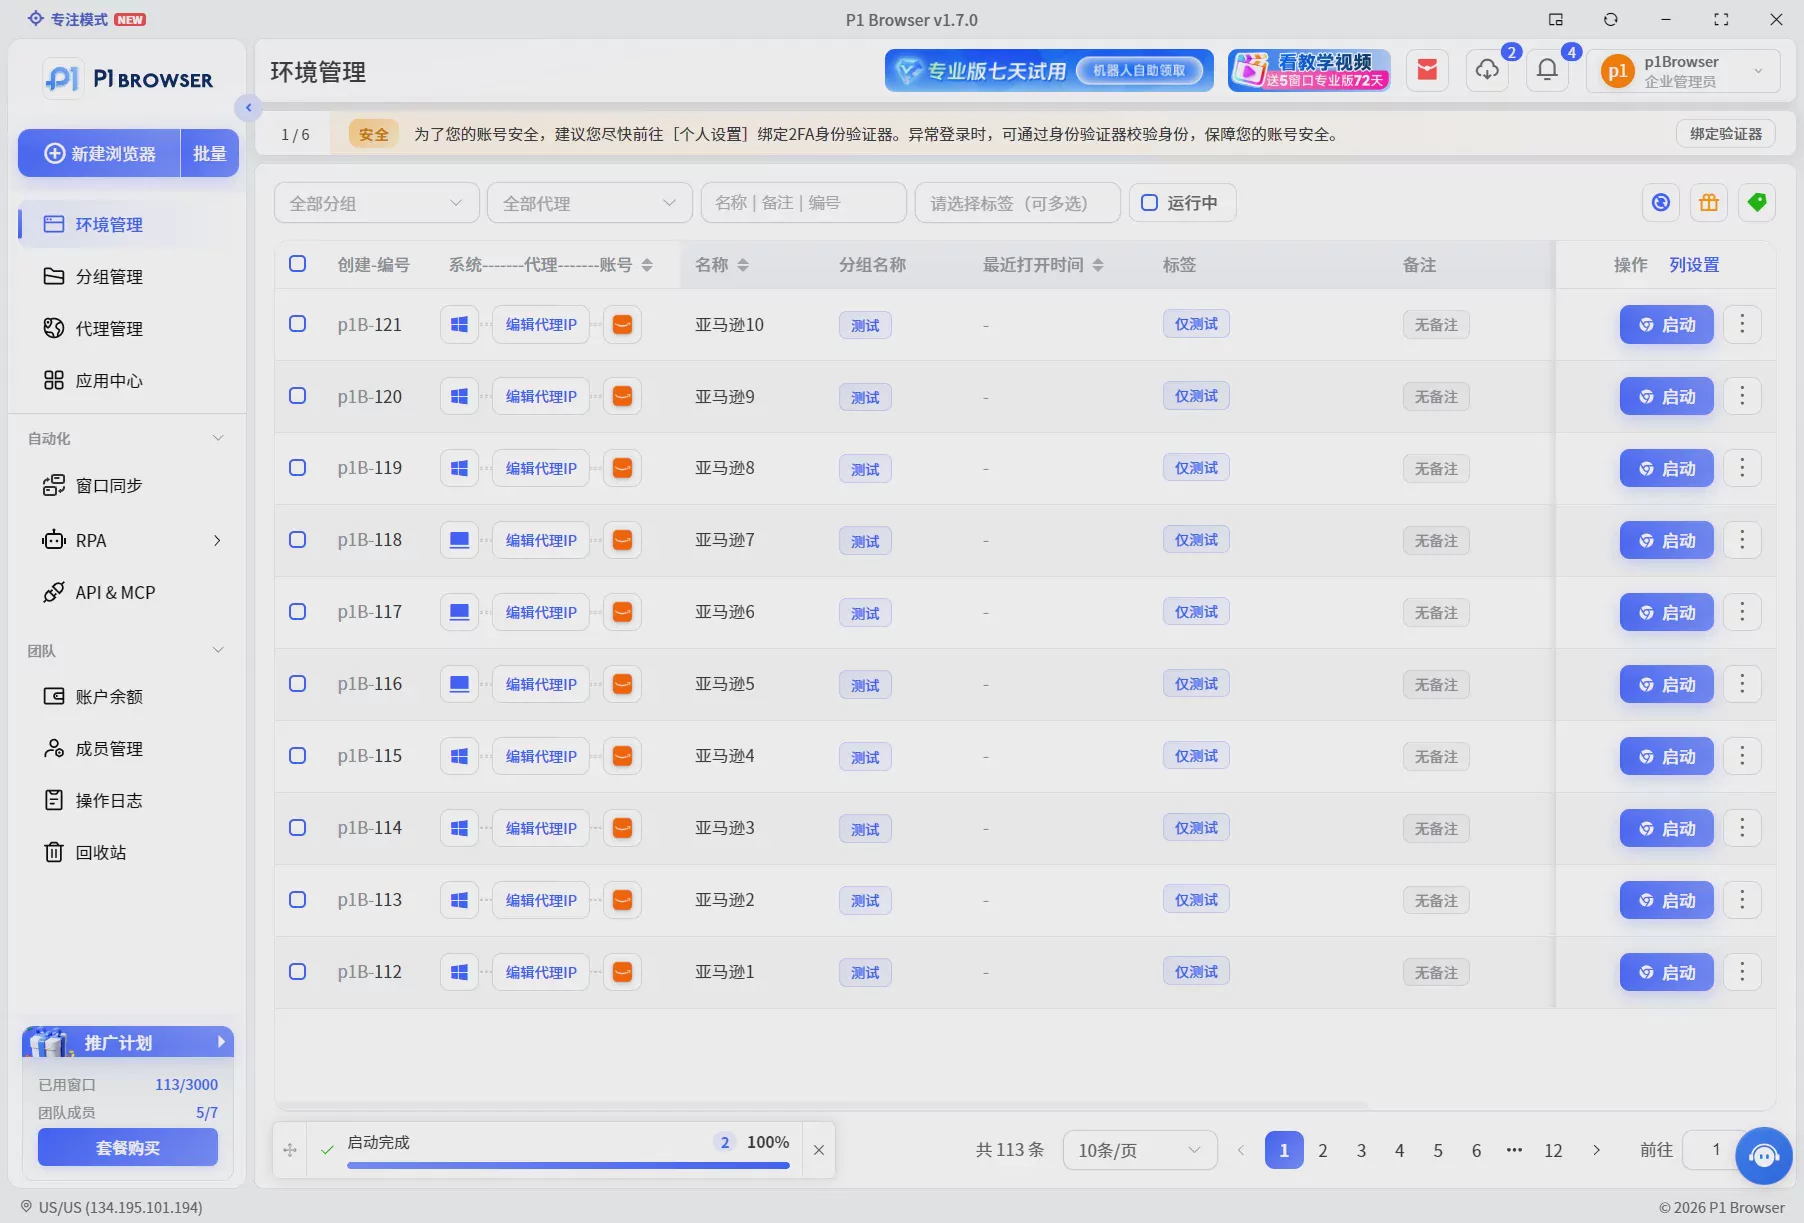The width and height of the screenshot is (1804, 1223).
Task: Click Mac system icon for p1B-117
Action: click(459, 613)
